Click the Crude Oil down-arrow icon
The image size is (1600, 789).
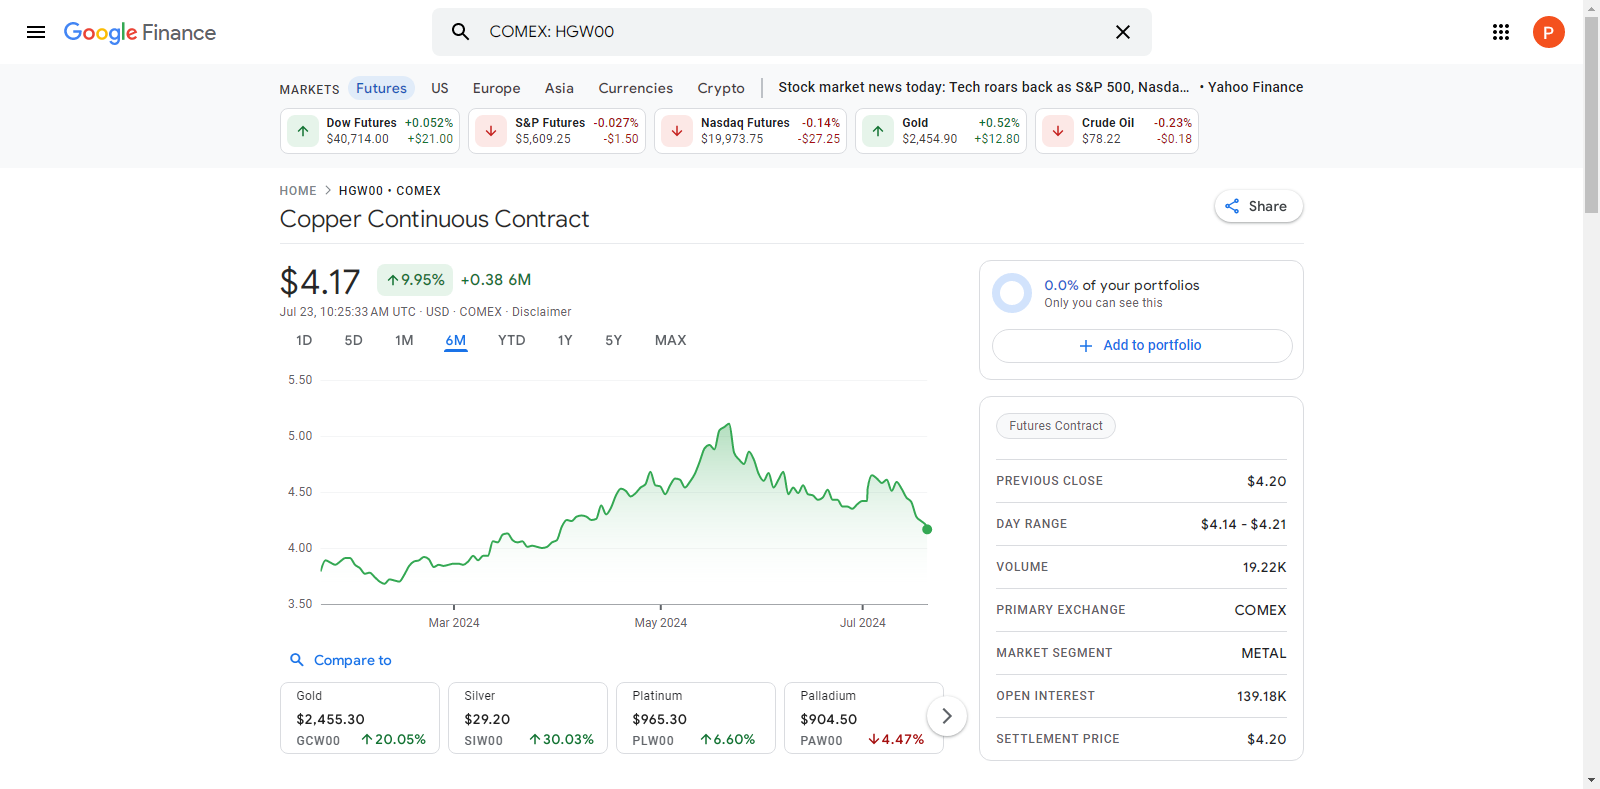(x=1058, y=131)
